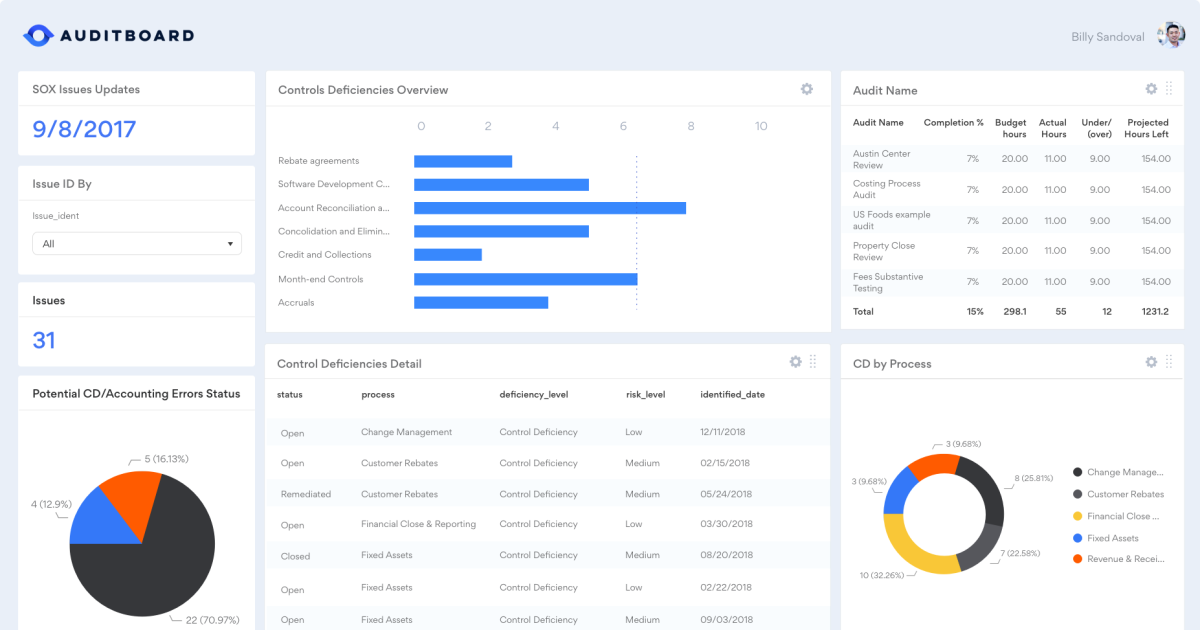Screen dimensions: 1200x630
Task: Click drag handle on CD by Process panel
Action: point(1169,362)
